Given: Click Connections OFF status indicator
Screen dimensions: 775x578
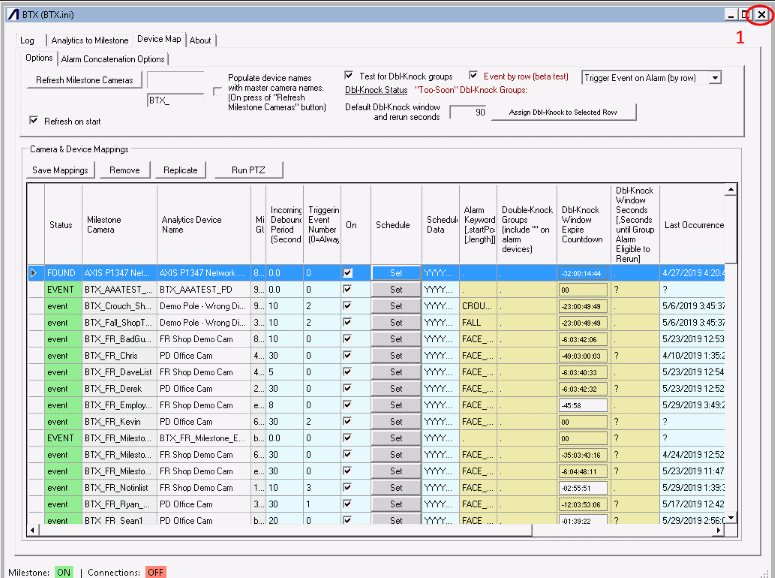Looking at the screenshot, I should click(x=155, y=572).
